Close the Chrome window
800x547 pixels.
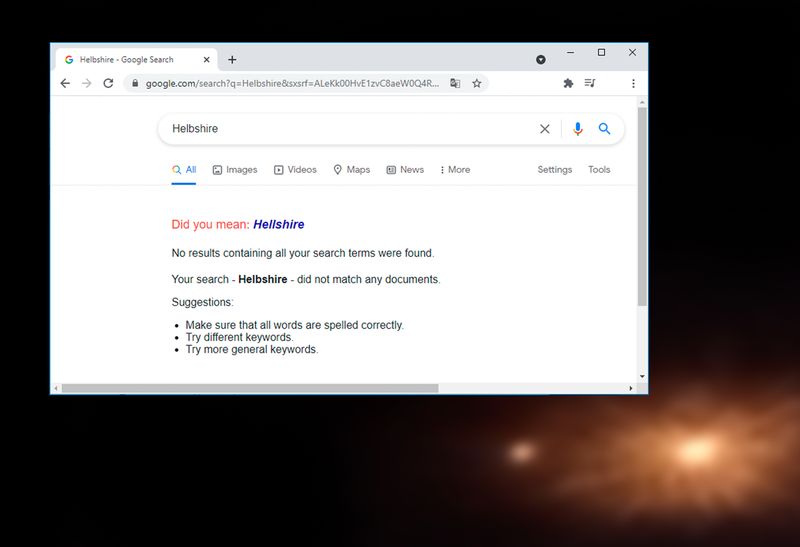point(633,53)
